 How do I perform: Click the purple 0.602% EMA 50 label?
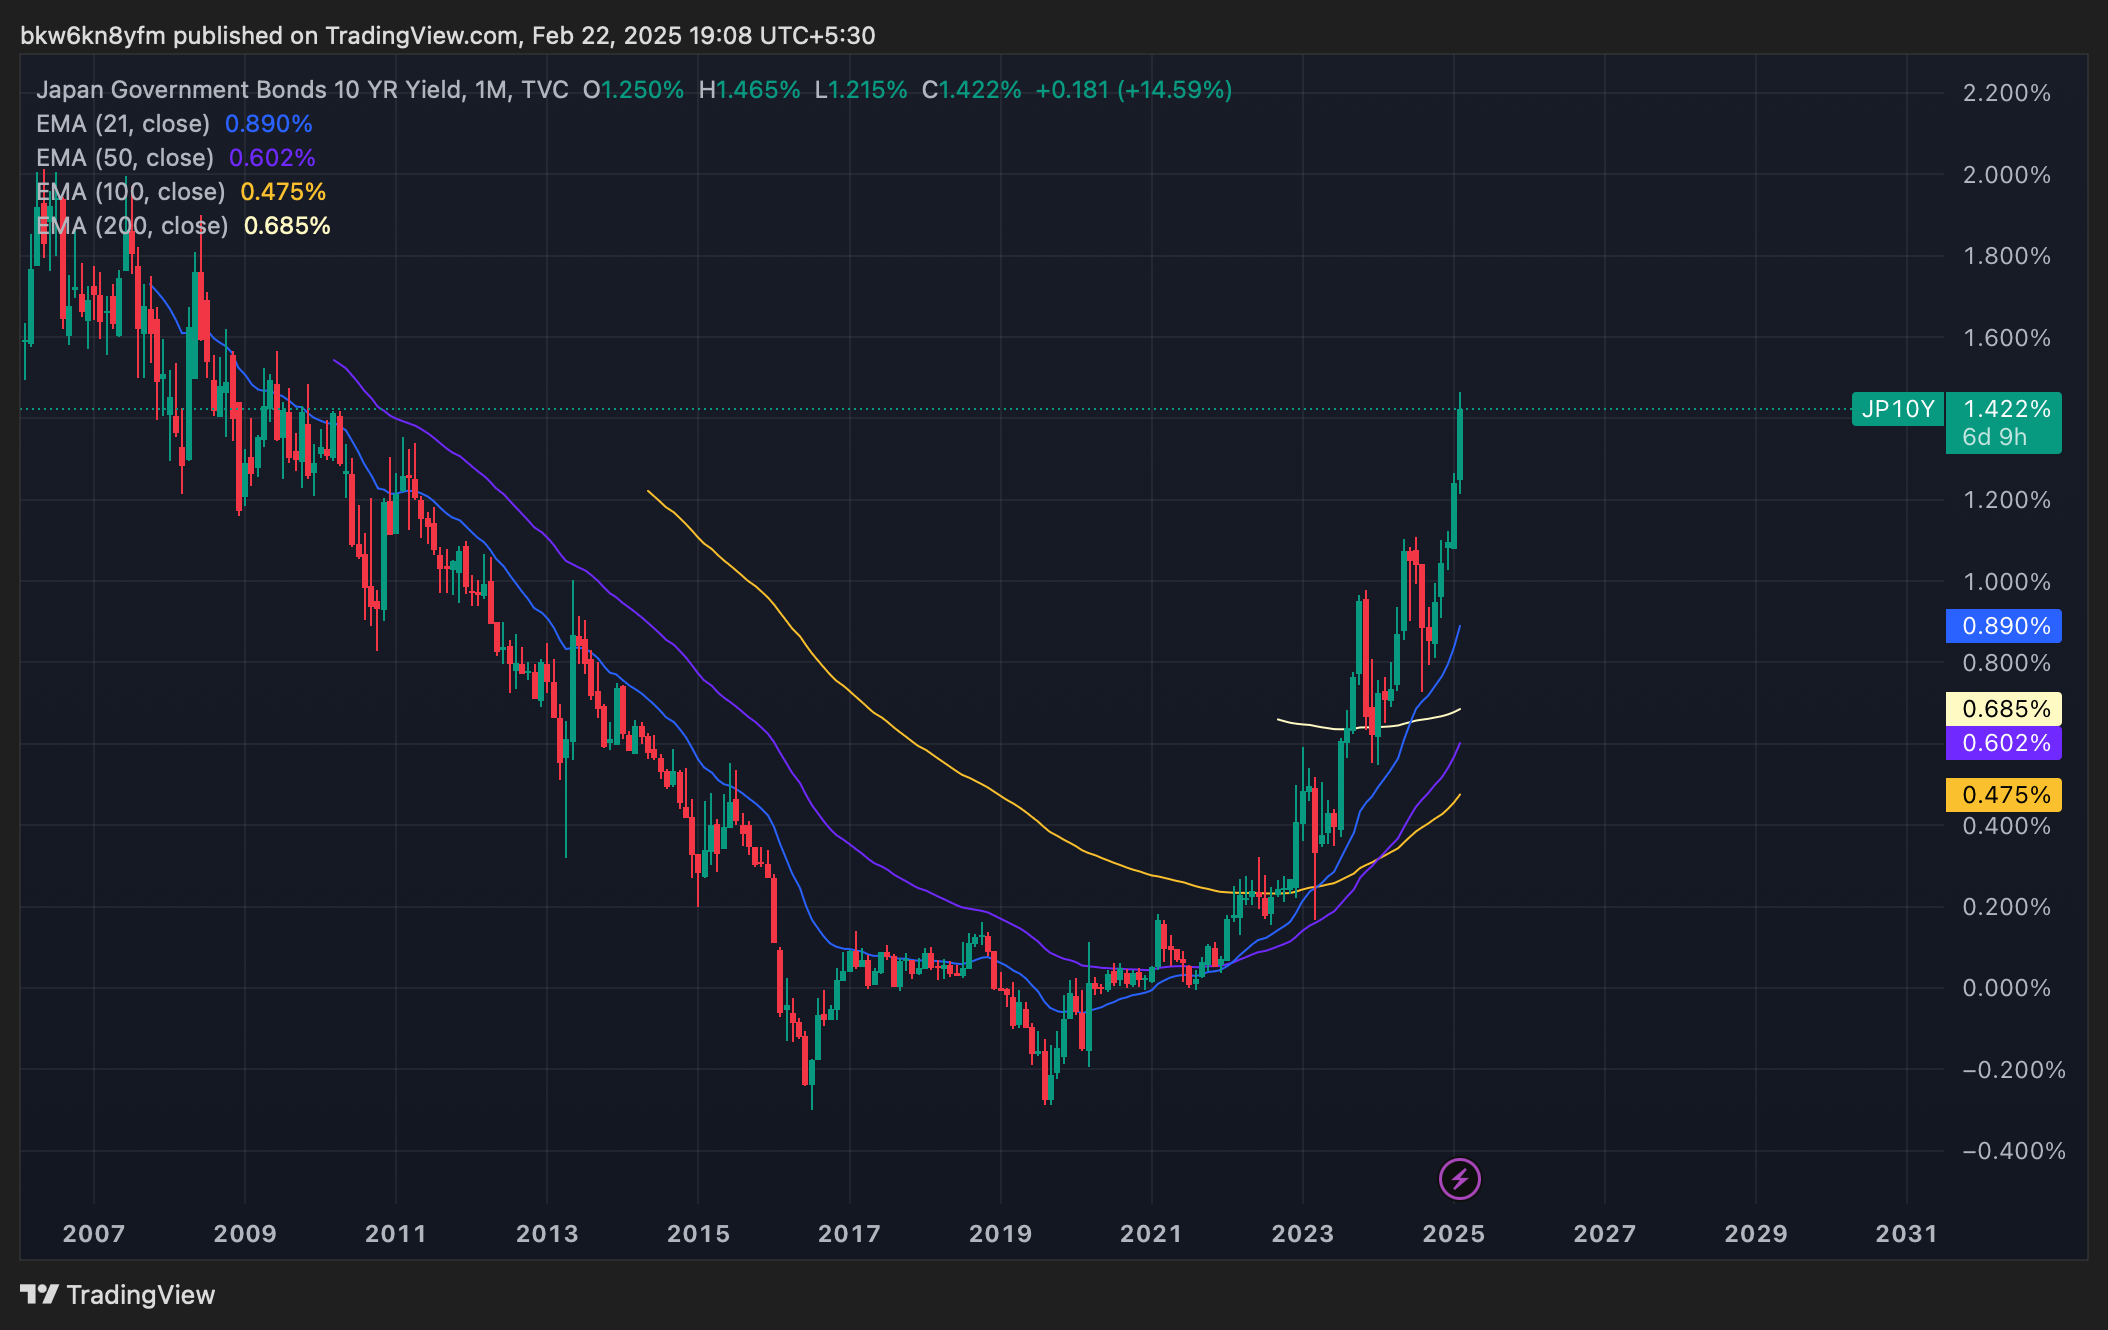click(2004, 743)
